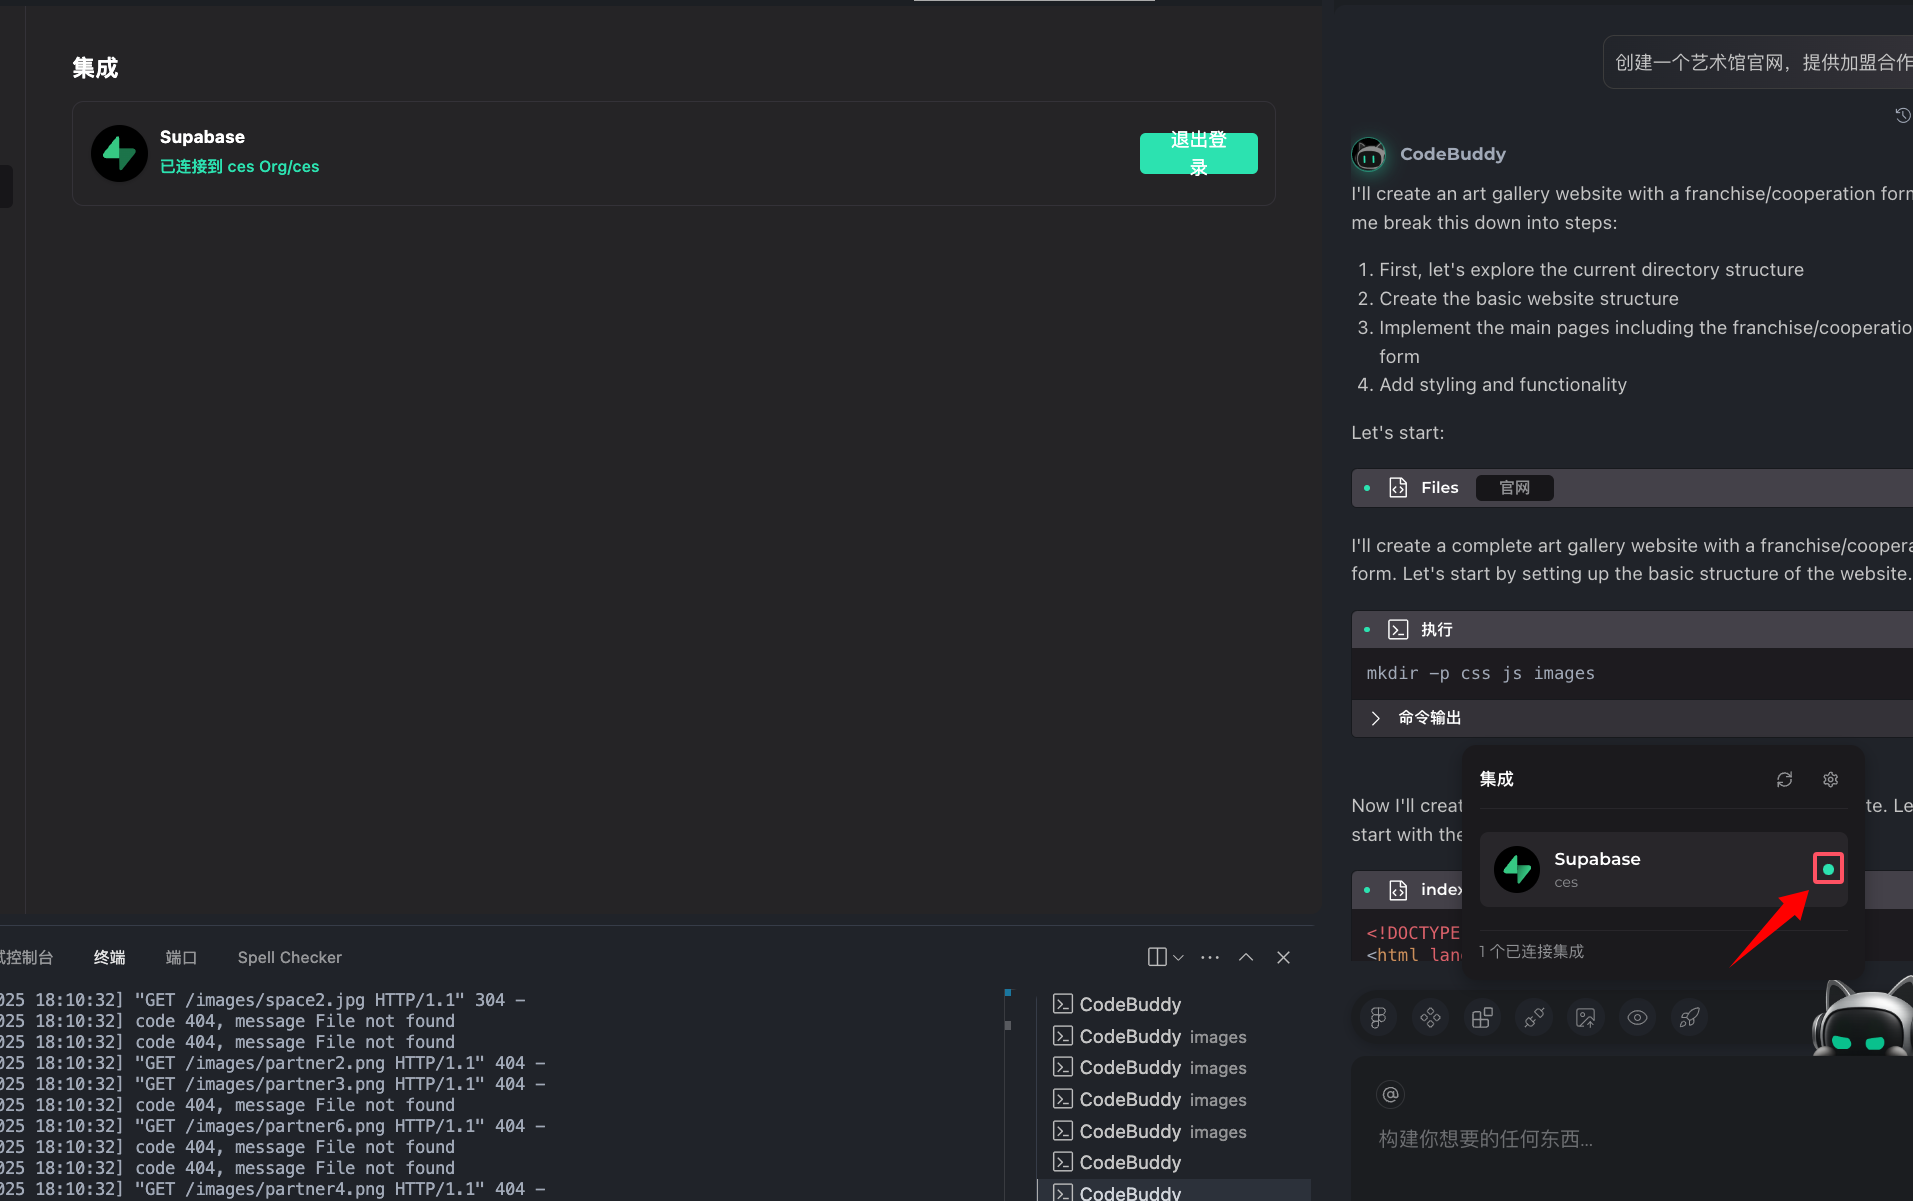This screenshot has width=1913, height=1201.
Task: Click the terminal icon beside 执行
Action: [1398, 629]
